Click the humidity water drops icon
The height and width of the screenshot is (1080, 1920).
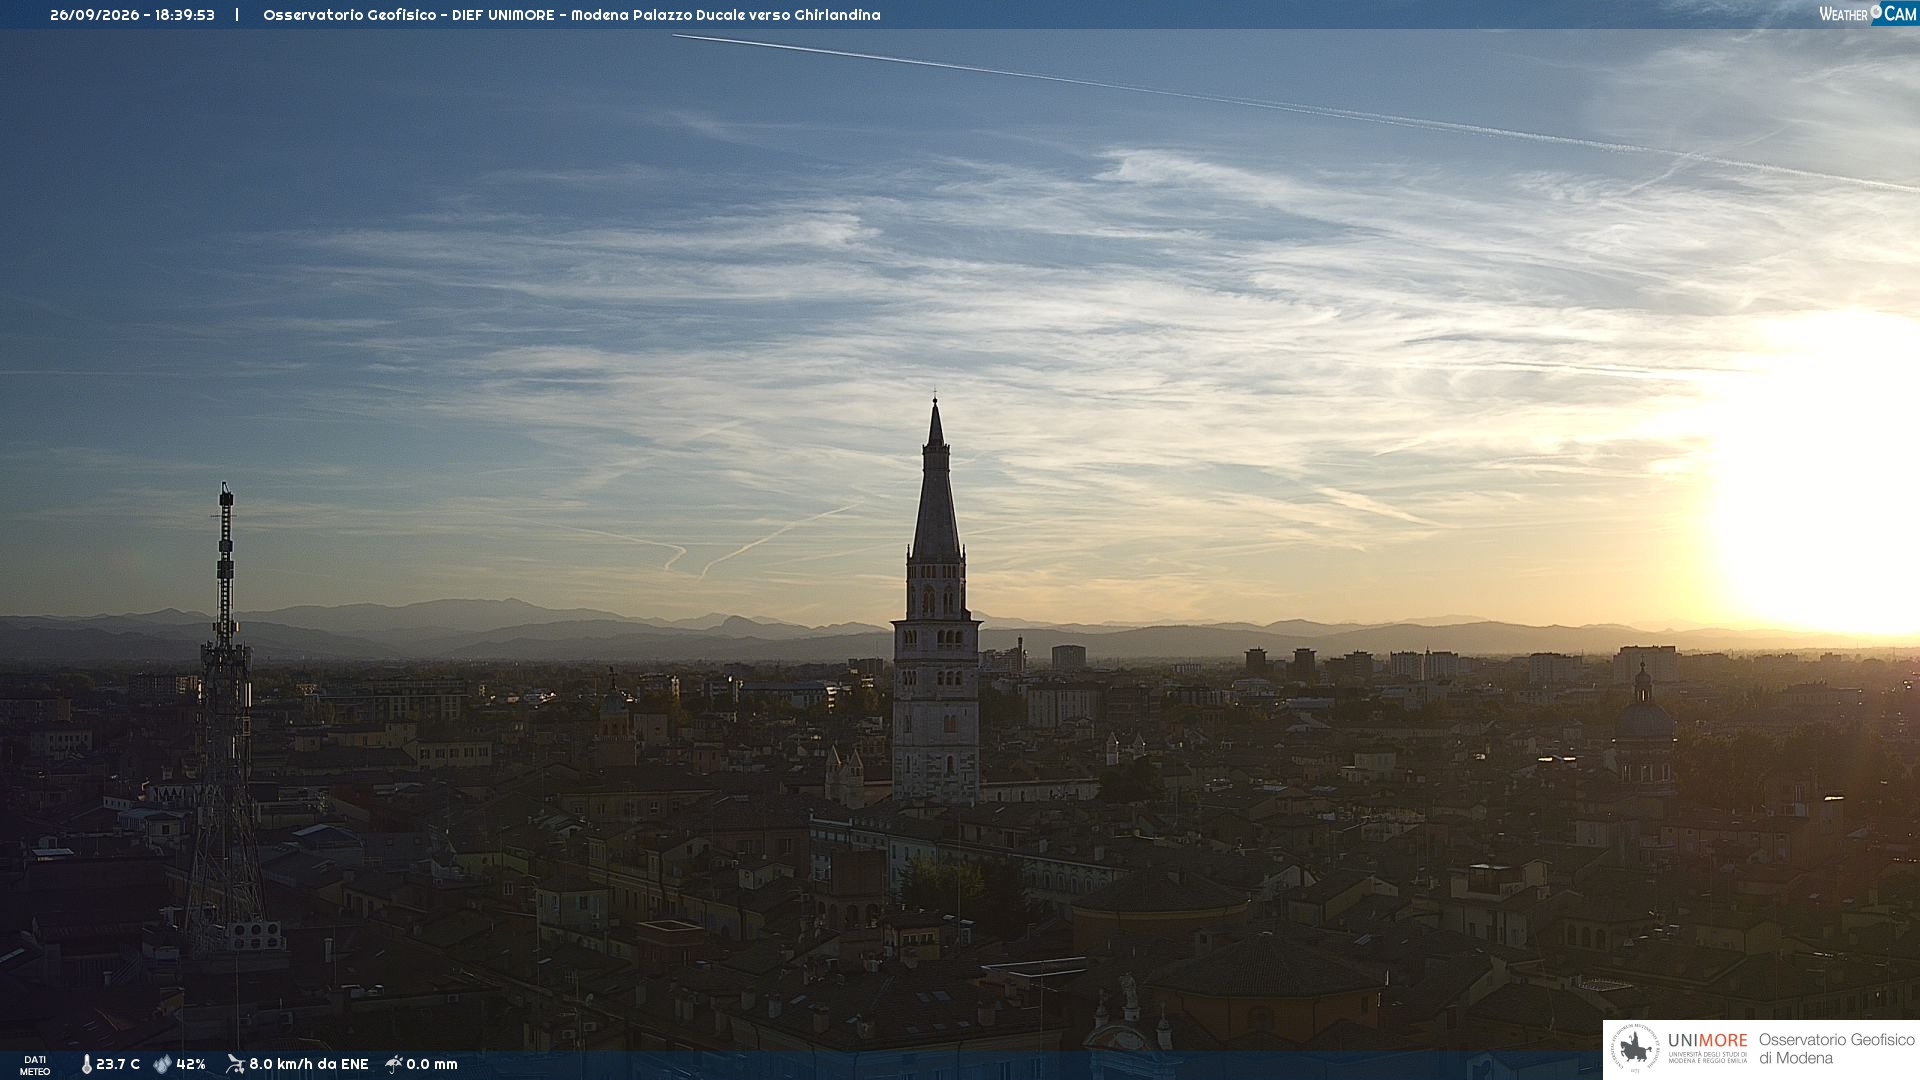[x=162, y=1064]
